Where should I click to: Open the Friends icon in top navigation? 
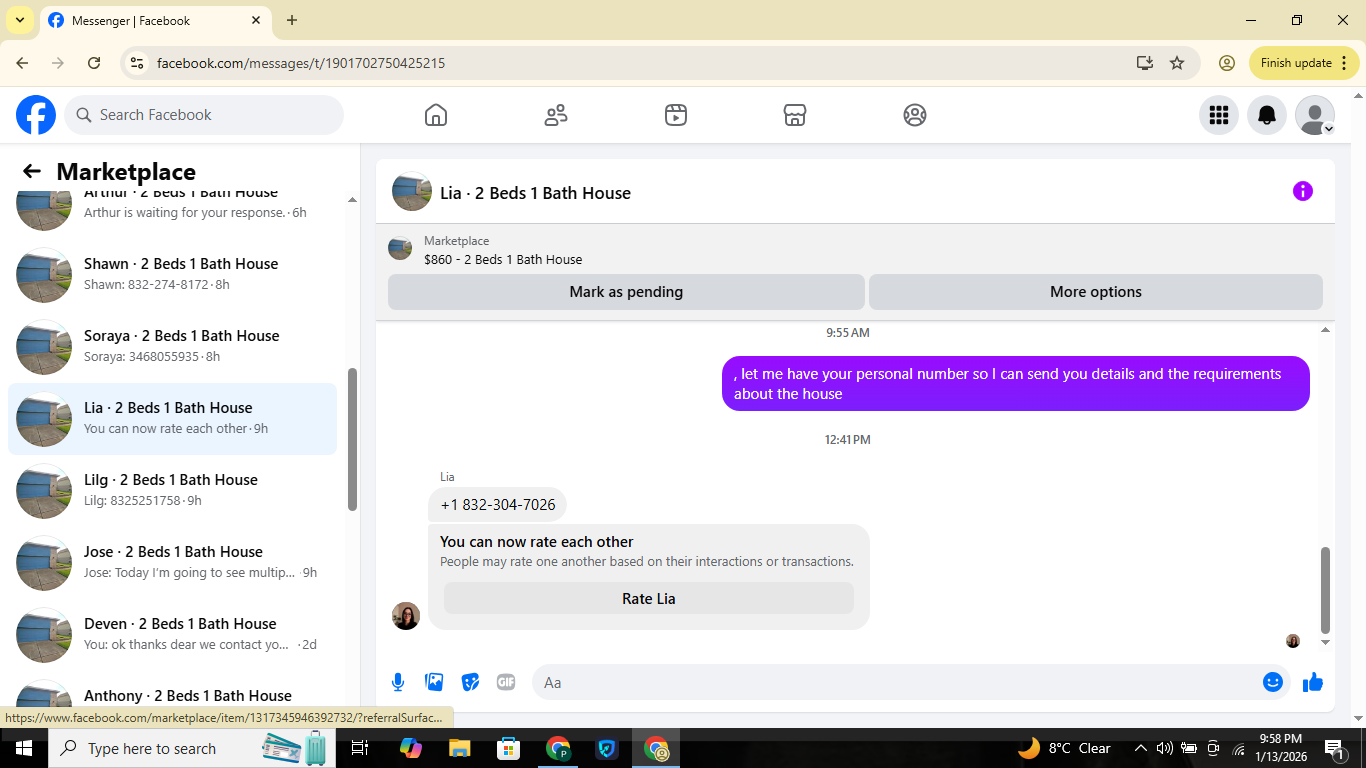point(556,115)
